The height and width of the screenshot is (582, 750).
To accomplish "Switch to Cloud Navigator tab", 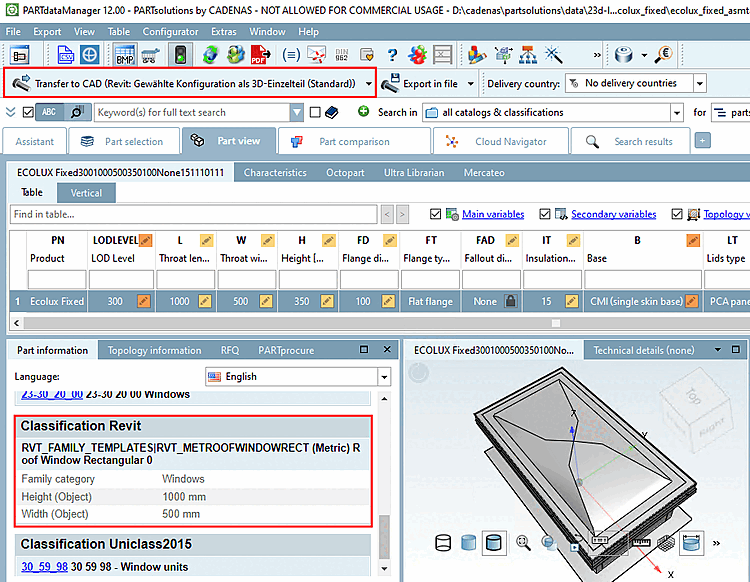I will pyautogui.click(x=500, y=141).
